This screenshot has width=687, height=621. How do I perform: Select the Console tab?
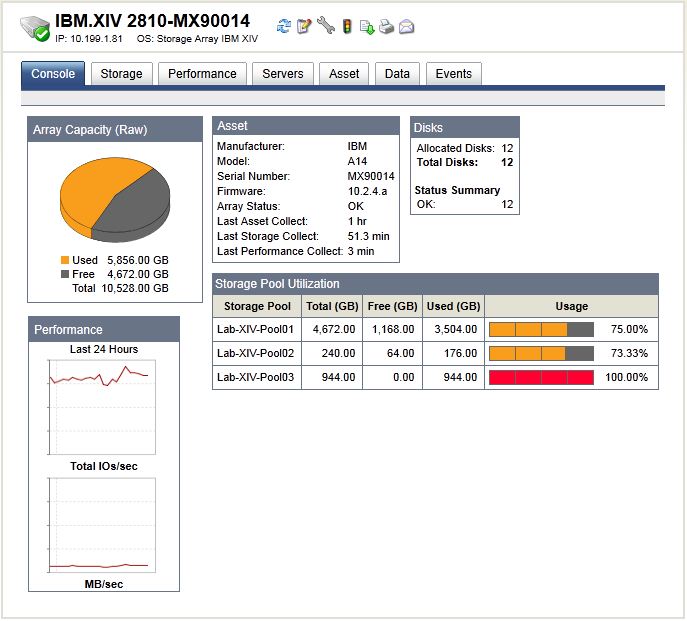[x=53, y=73]
